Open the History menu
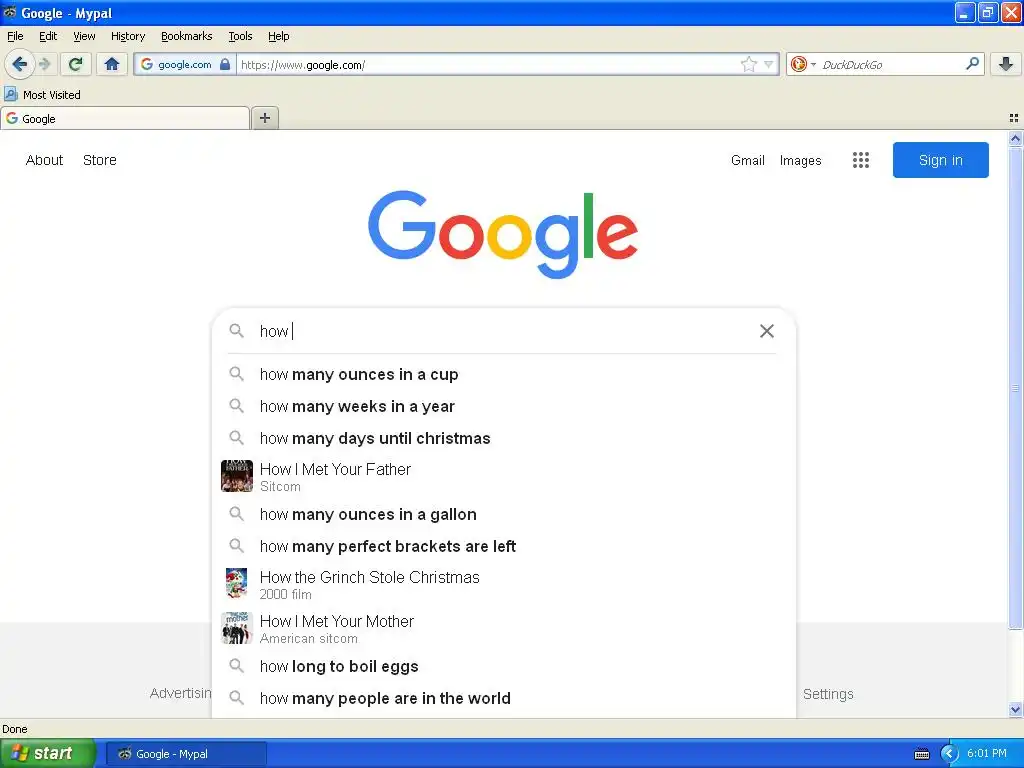 coord(128,36)
